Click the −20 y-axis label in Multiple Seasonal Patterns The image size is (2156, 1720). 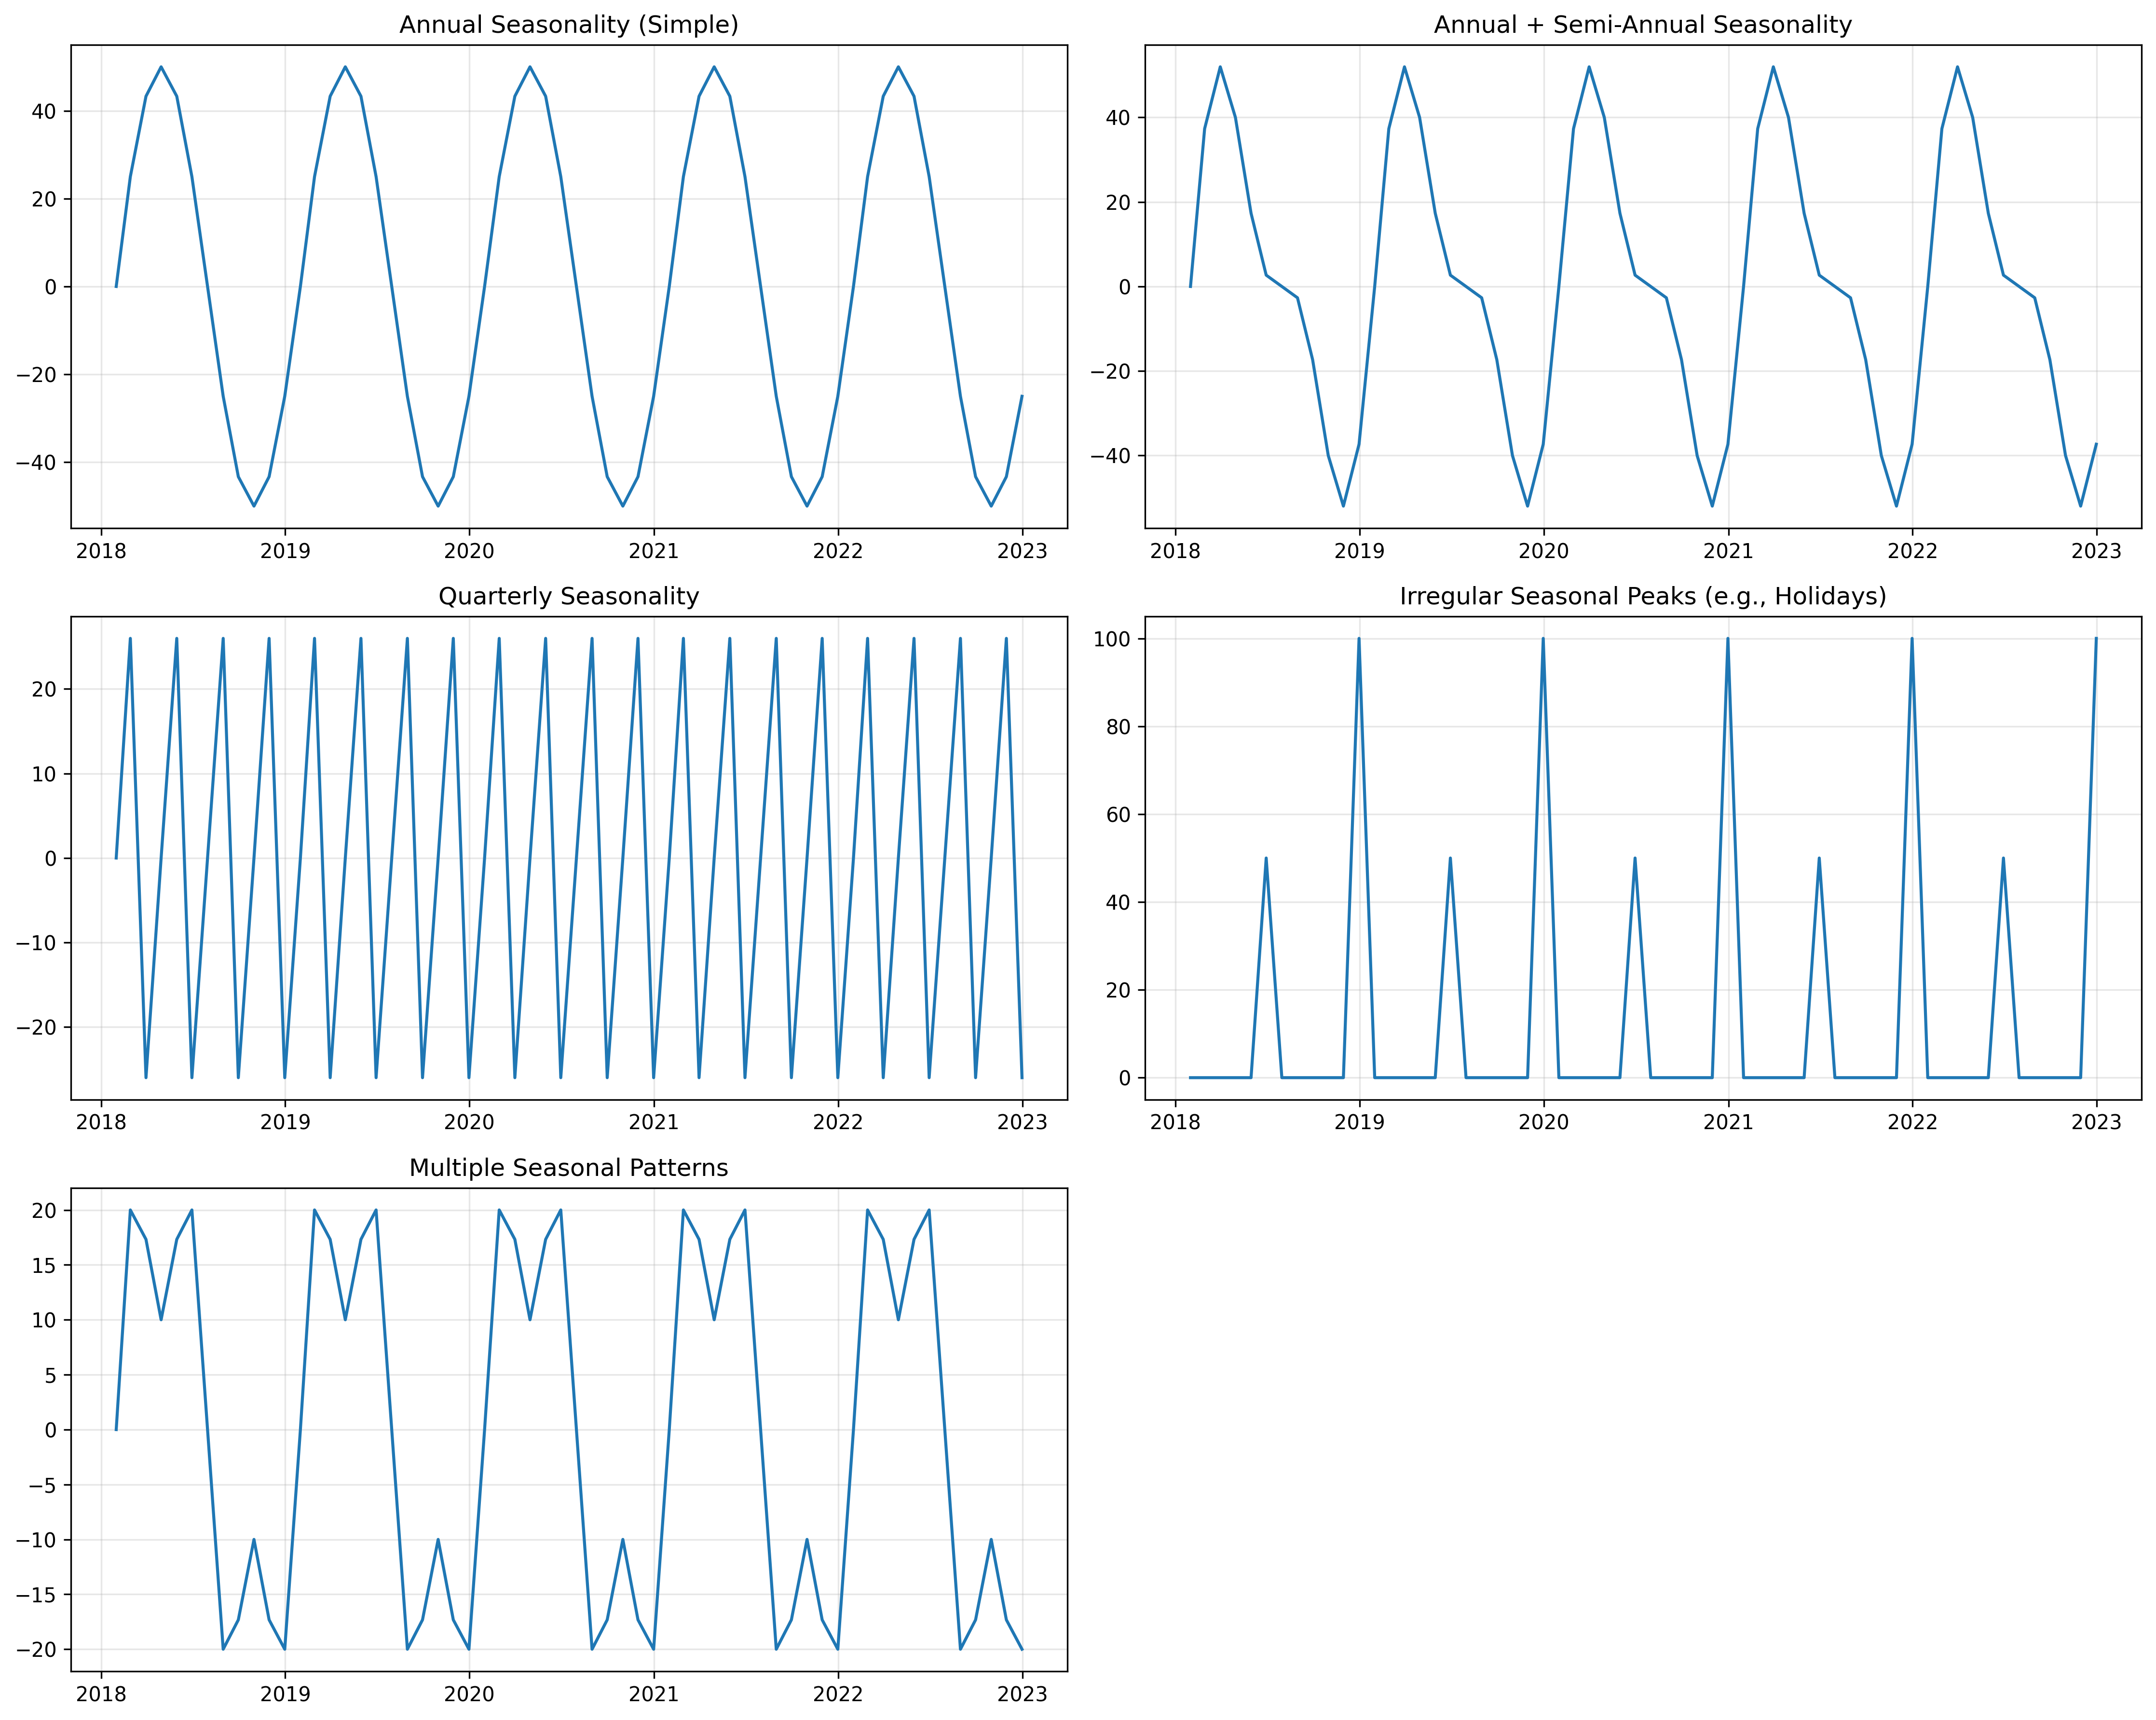click(37, 1650)
